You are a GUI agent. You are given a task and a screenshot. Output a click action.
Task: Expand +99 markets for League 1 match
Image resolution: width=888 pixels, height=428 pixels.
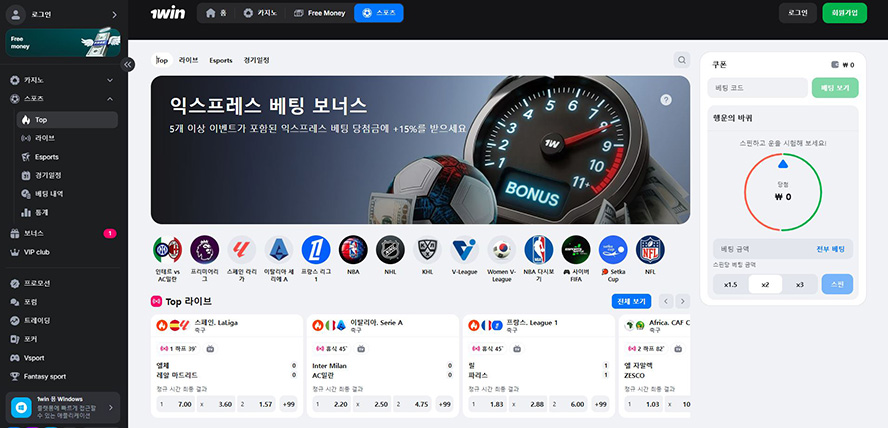tap(601, 404)
